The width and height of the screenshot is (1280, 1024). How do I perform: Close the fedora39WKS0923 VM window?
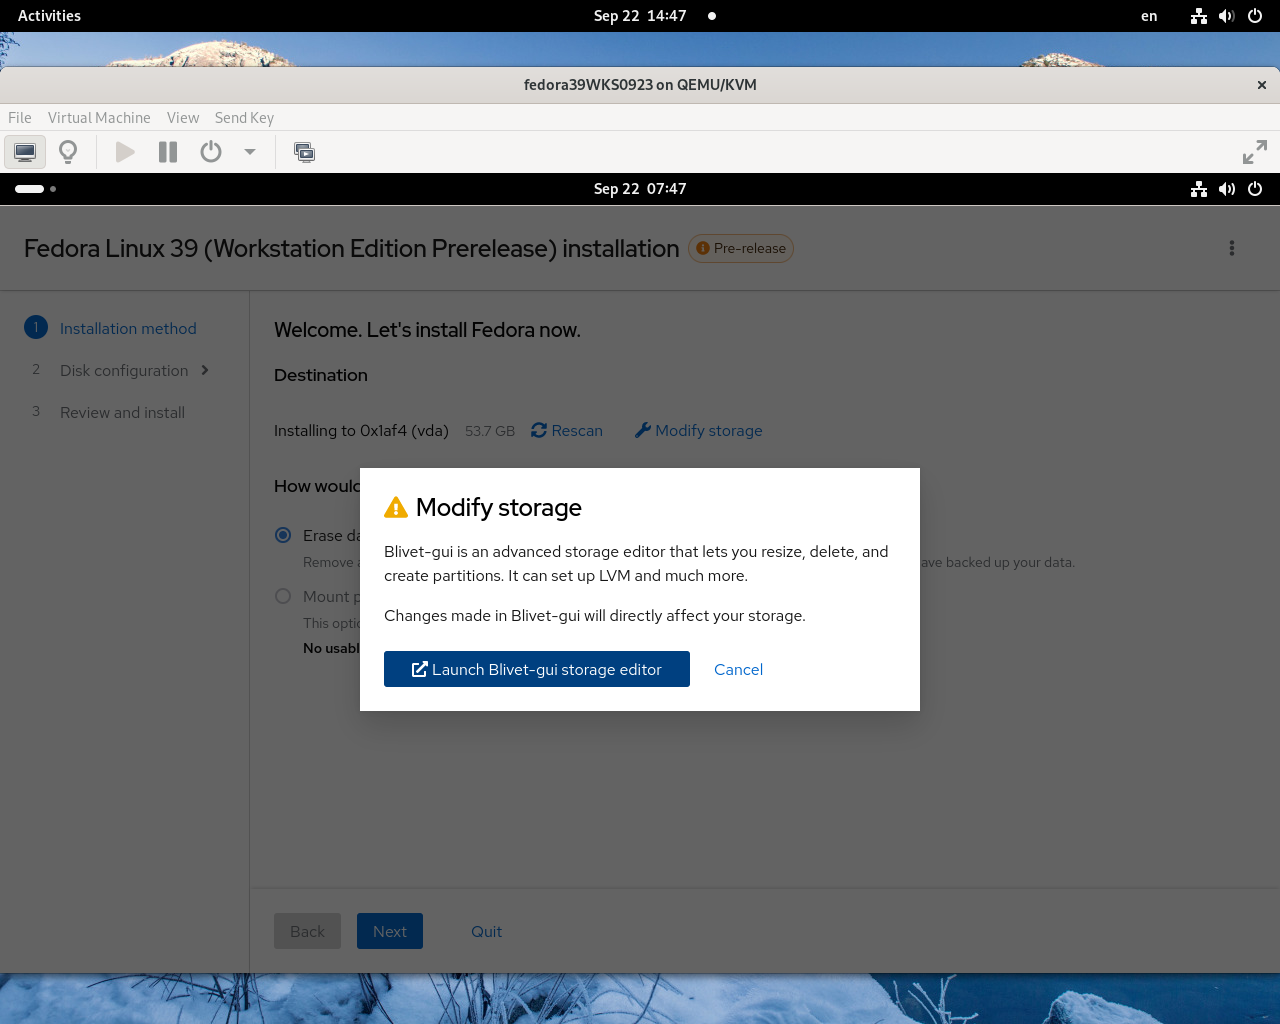pos(1262,85)
